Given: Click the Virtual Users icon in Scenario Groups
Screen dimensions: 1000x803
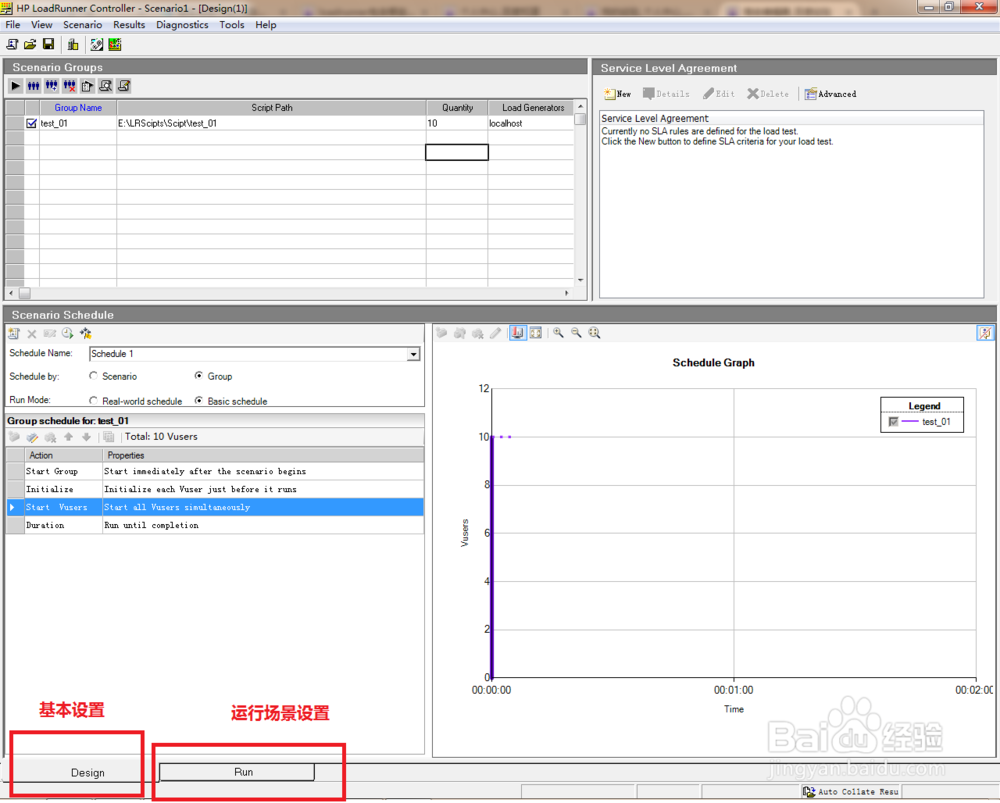Looking at the screenshot, I should [x=34, y=85].
